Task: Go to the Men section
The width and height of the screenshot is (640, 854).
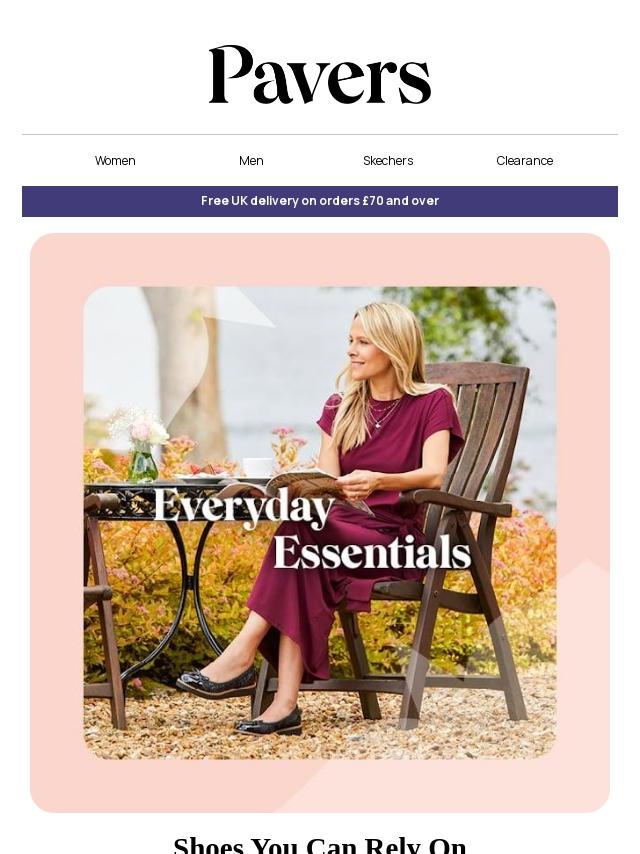Action: [x=251, y=161]
